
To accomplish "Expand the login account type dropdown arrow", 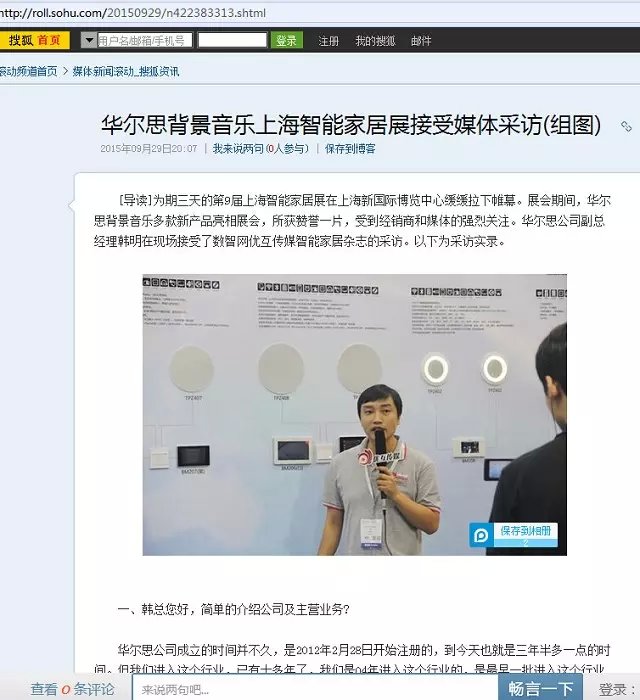I will tap(89, 40).
